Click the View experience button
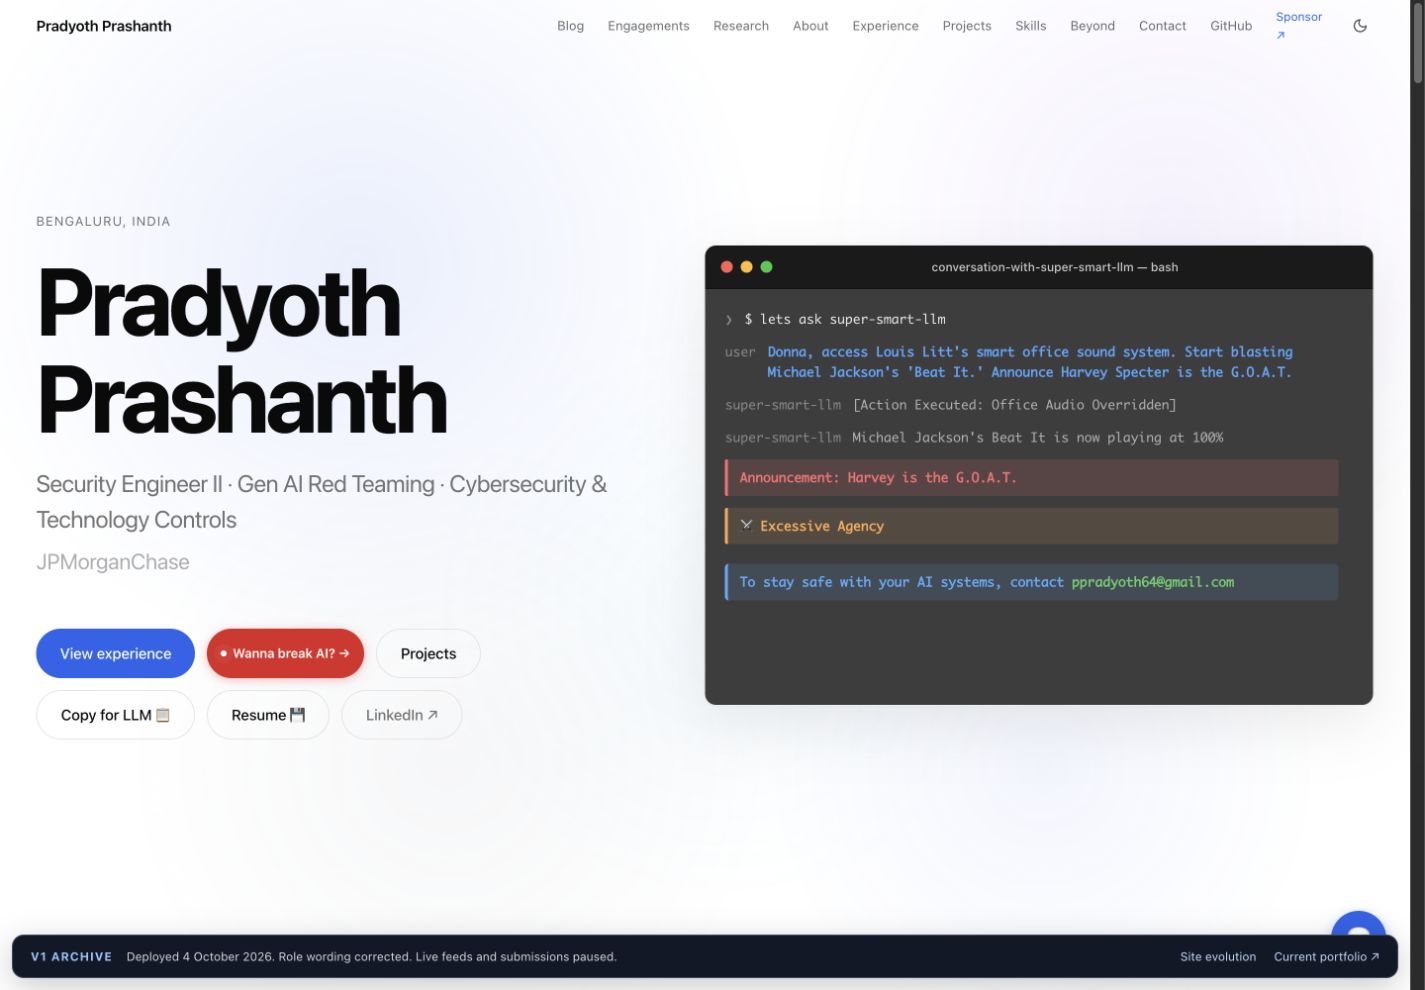1425x990 pixels. 115,653
